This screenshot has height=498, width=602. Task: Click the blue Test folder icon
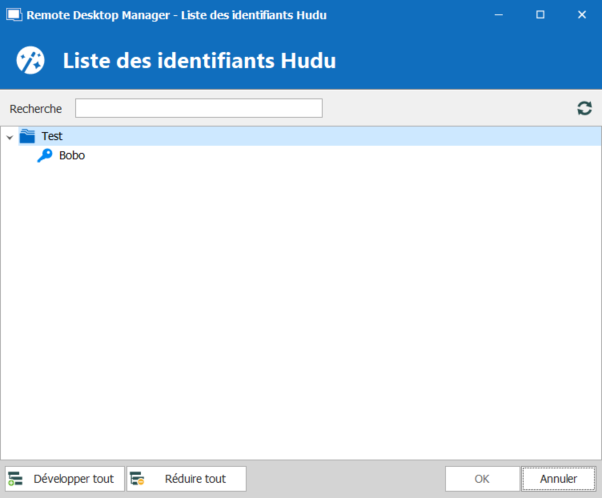(27, 136)
